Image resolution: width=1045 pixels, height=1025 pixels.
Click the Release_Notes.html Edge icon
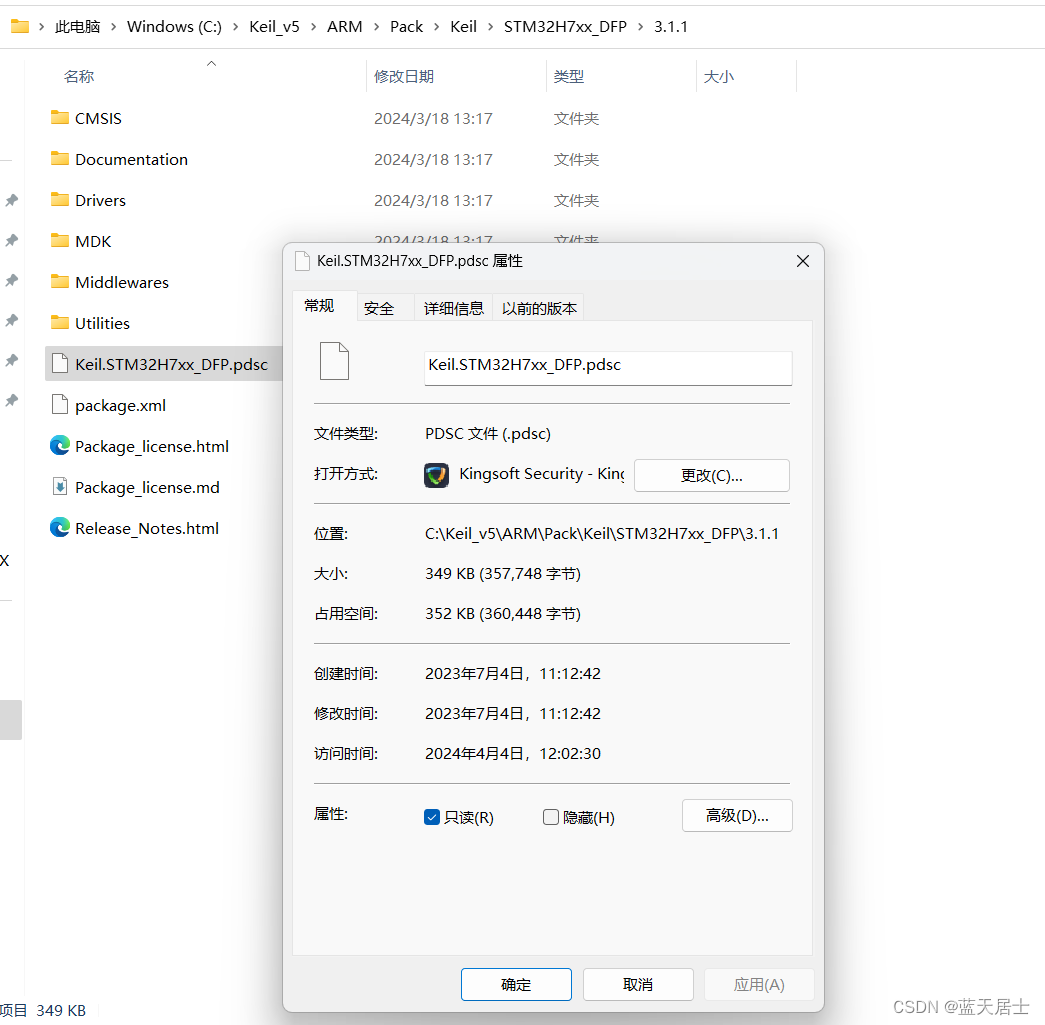click(x=60, y=527)
